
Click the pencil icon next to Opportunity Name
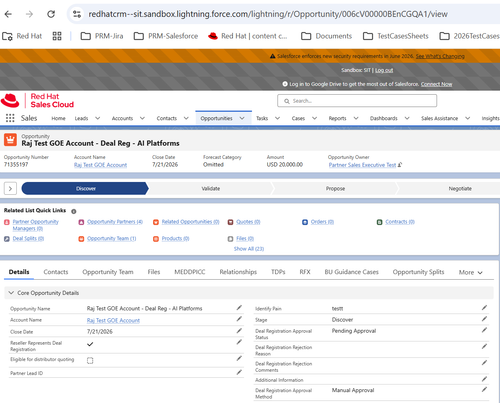pyautogui.click(x=239, y=308)
